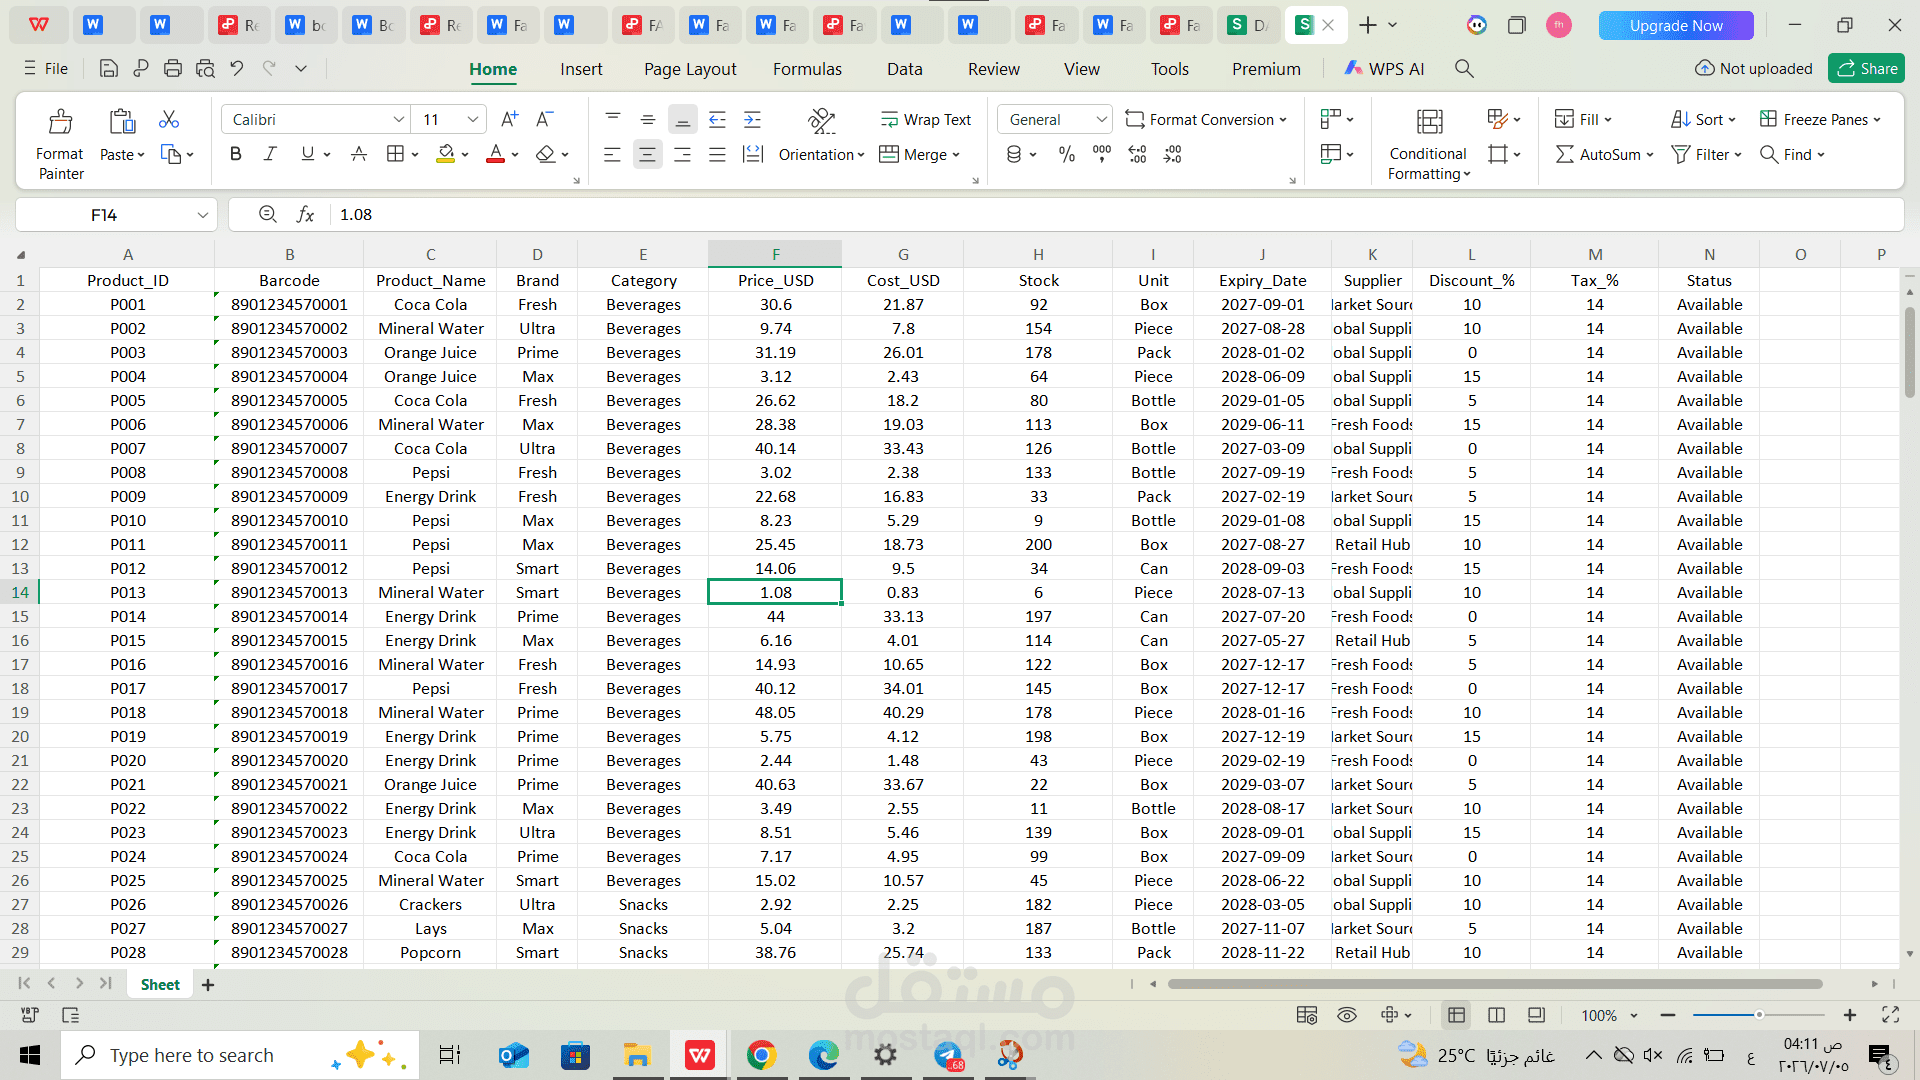Image resolution: width=1920 pixels, height=1080 pixels.
Task: Toggle align left
Action: pos(612,154)
